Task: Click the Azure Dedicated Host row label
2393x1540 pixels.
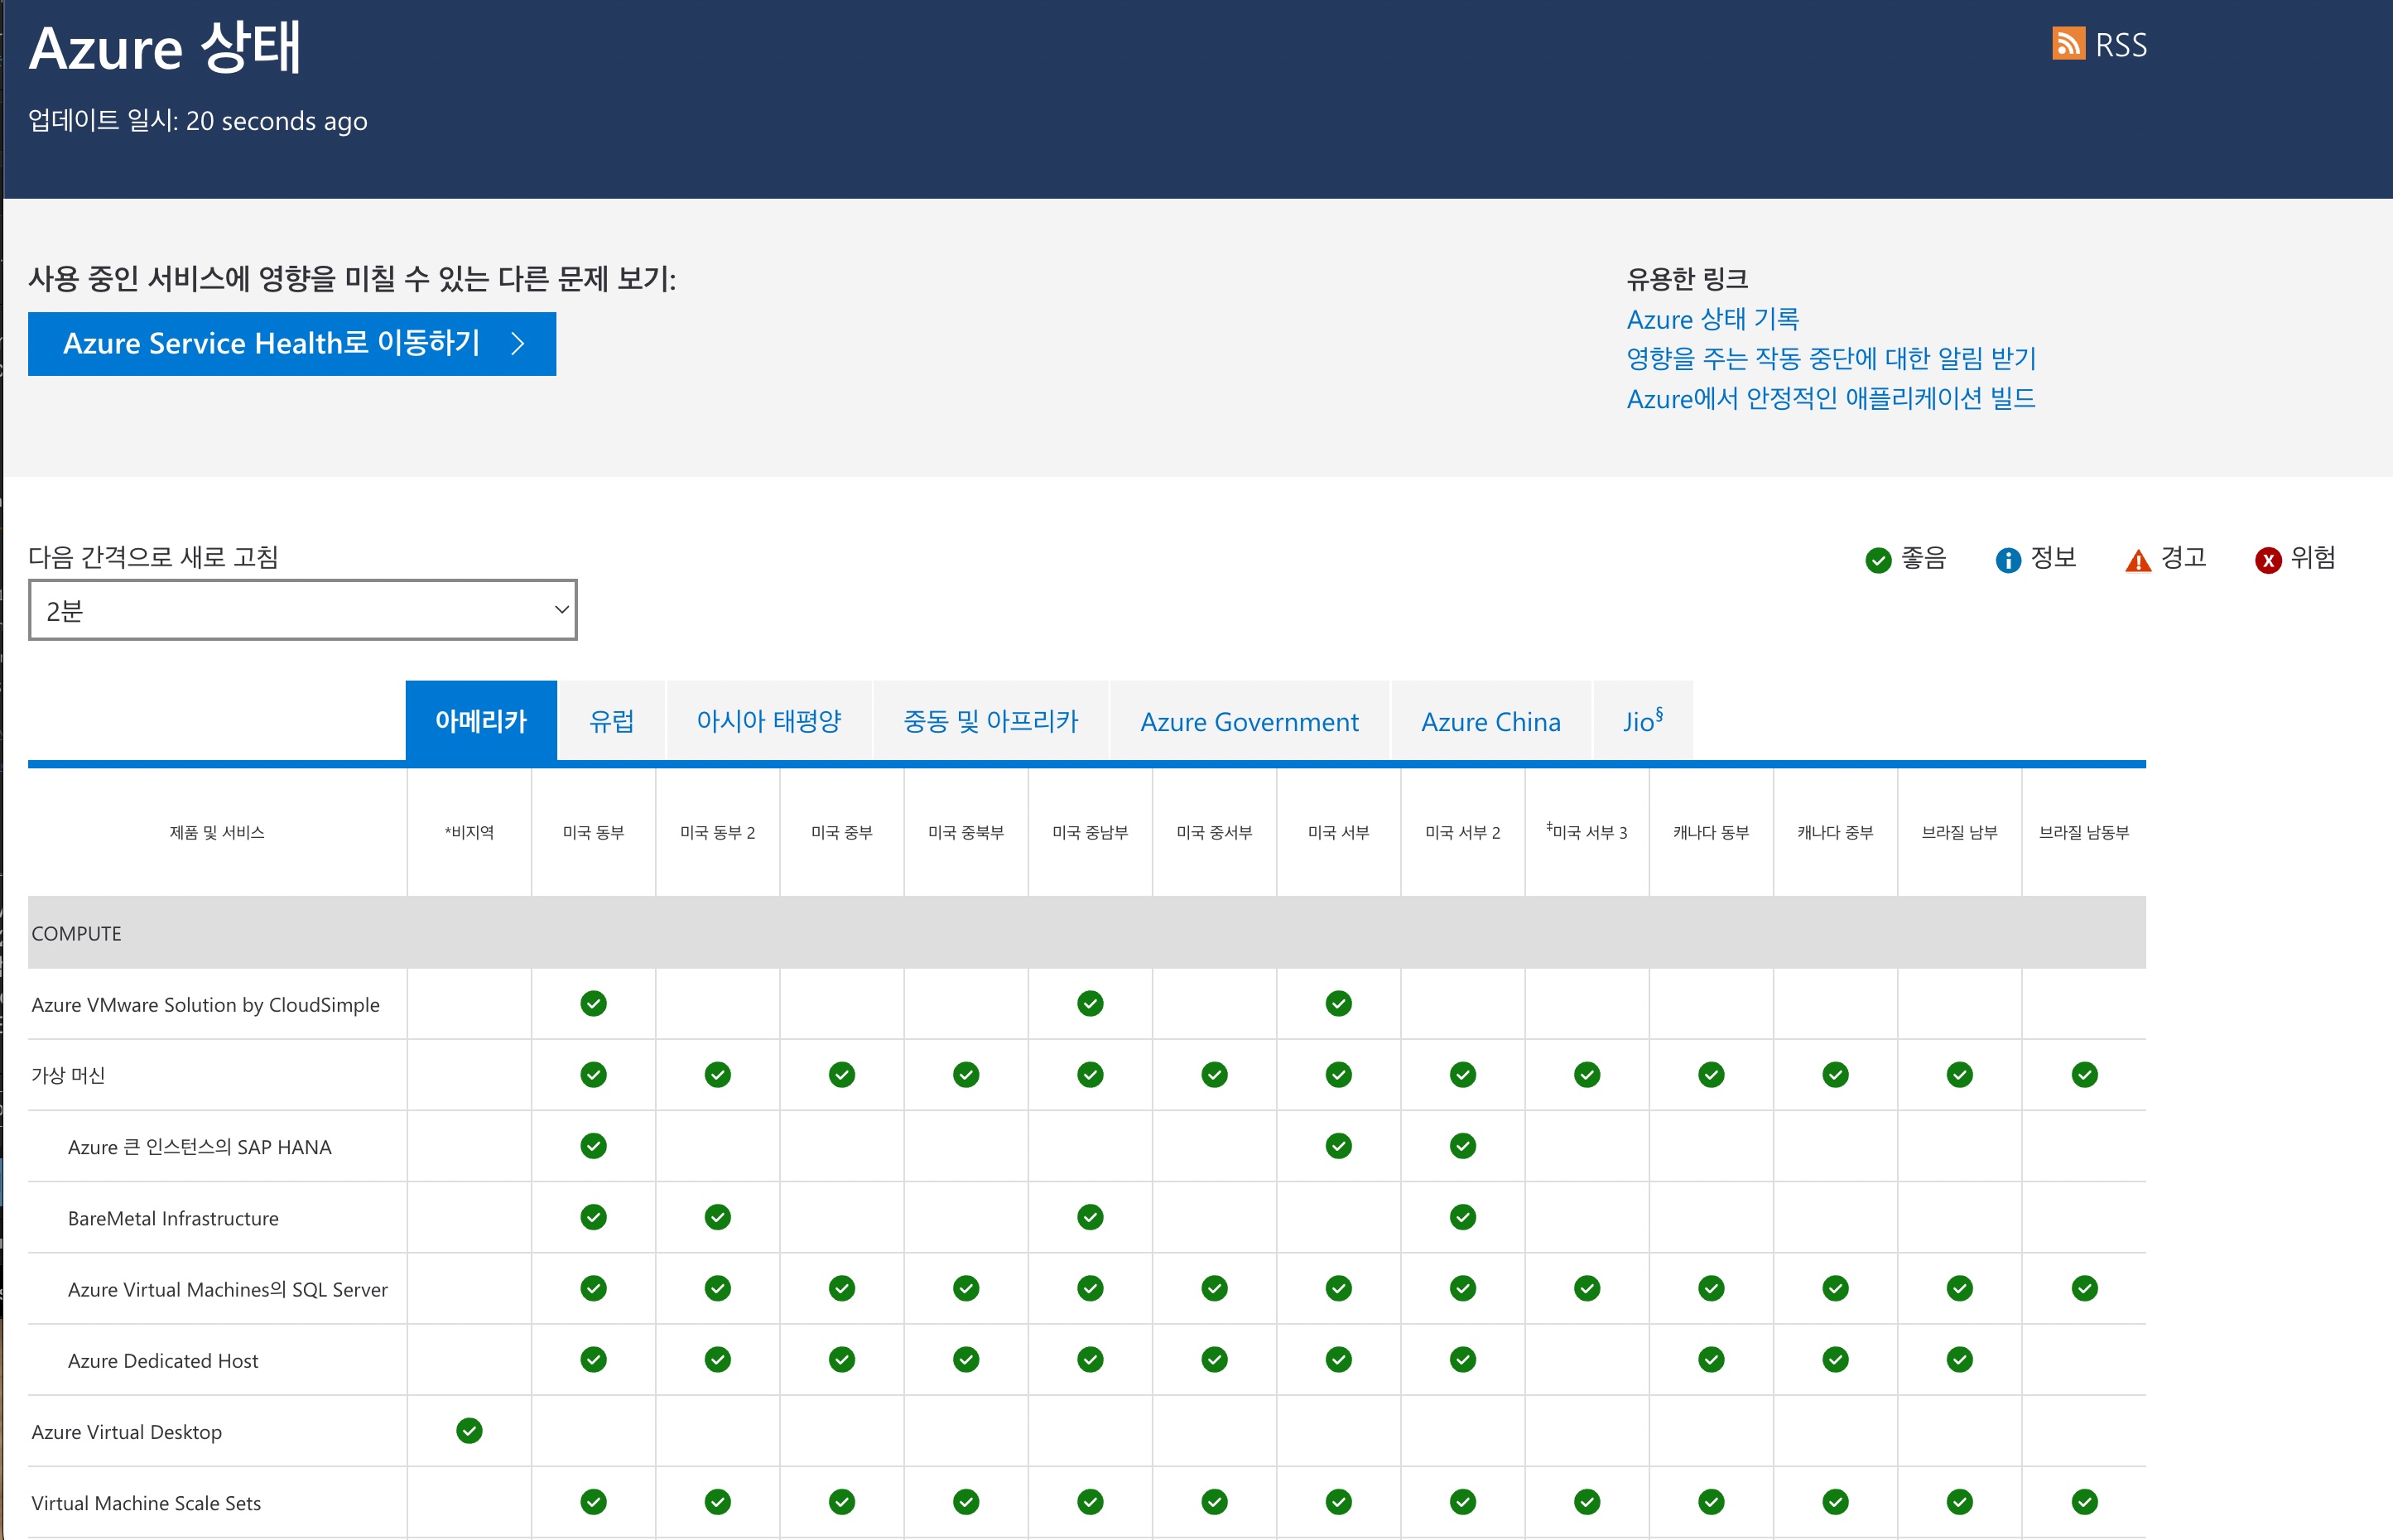Action: [x=163, y=1360]
